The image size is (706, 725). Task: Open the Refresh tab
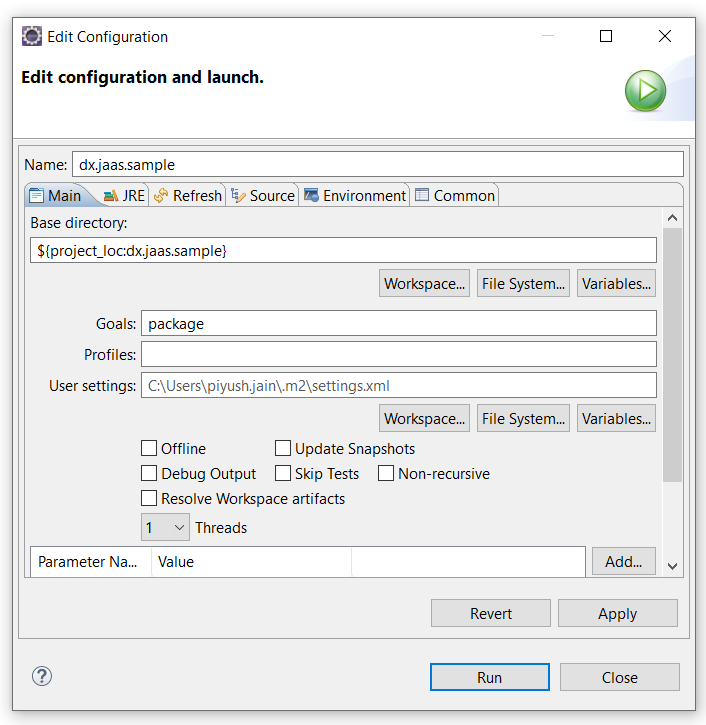click(x=187, y=196)
